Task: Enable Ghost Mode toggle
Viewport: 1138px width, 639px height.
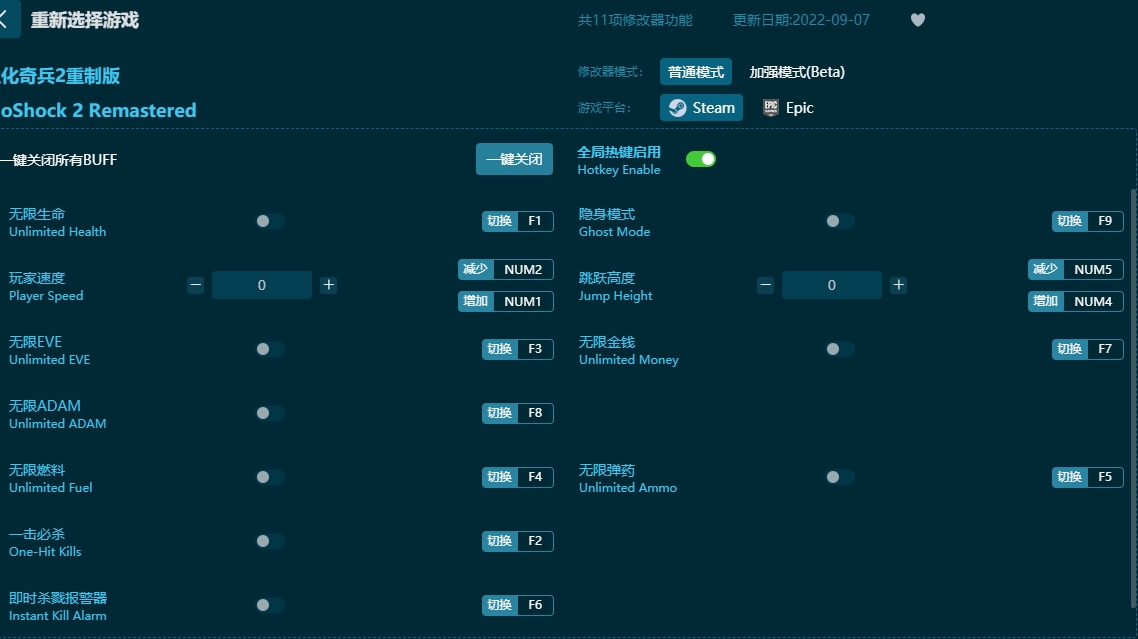Action: click(x=839, y=221)
